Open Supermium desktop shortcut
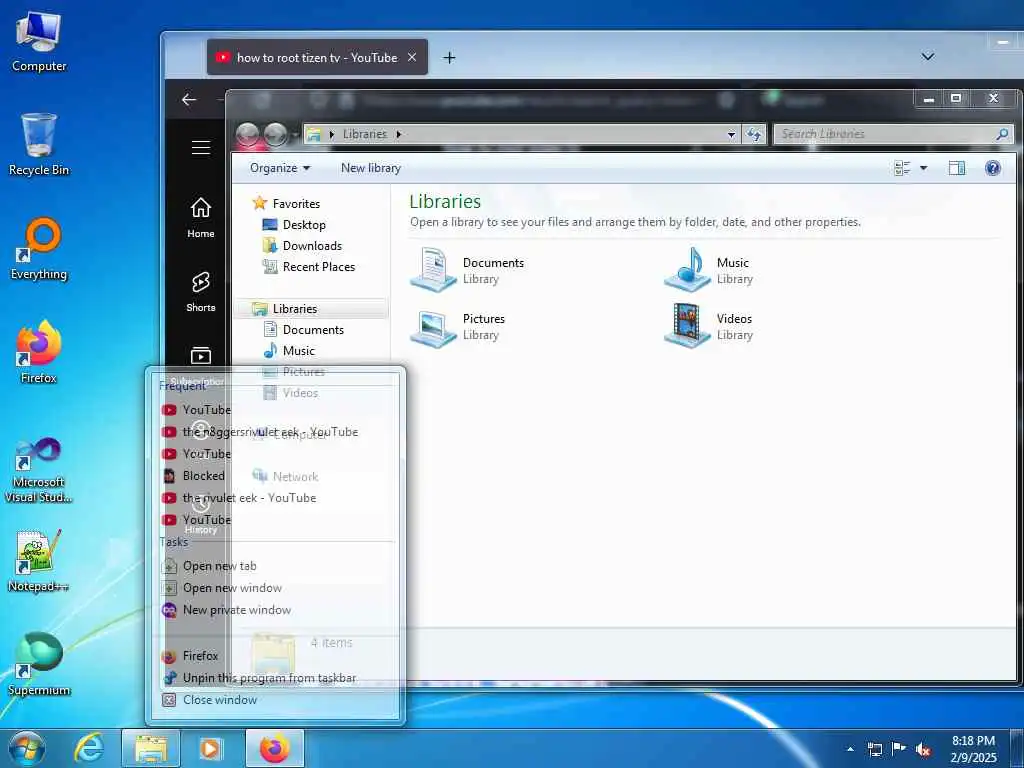 tap(39, 664)
